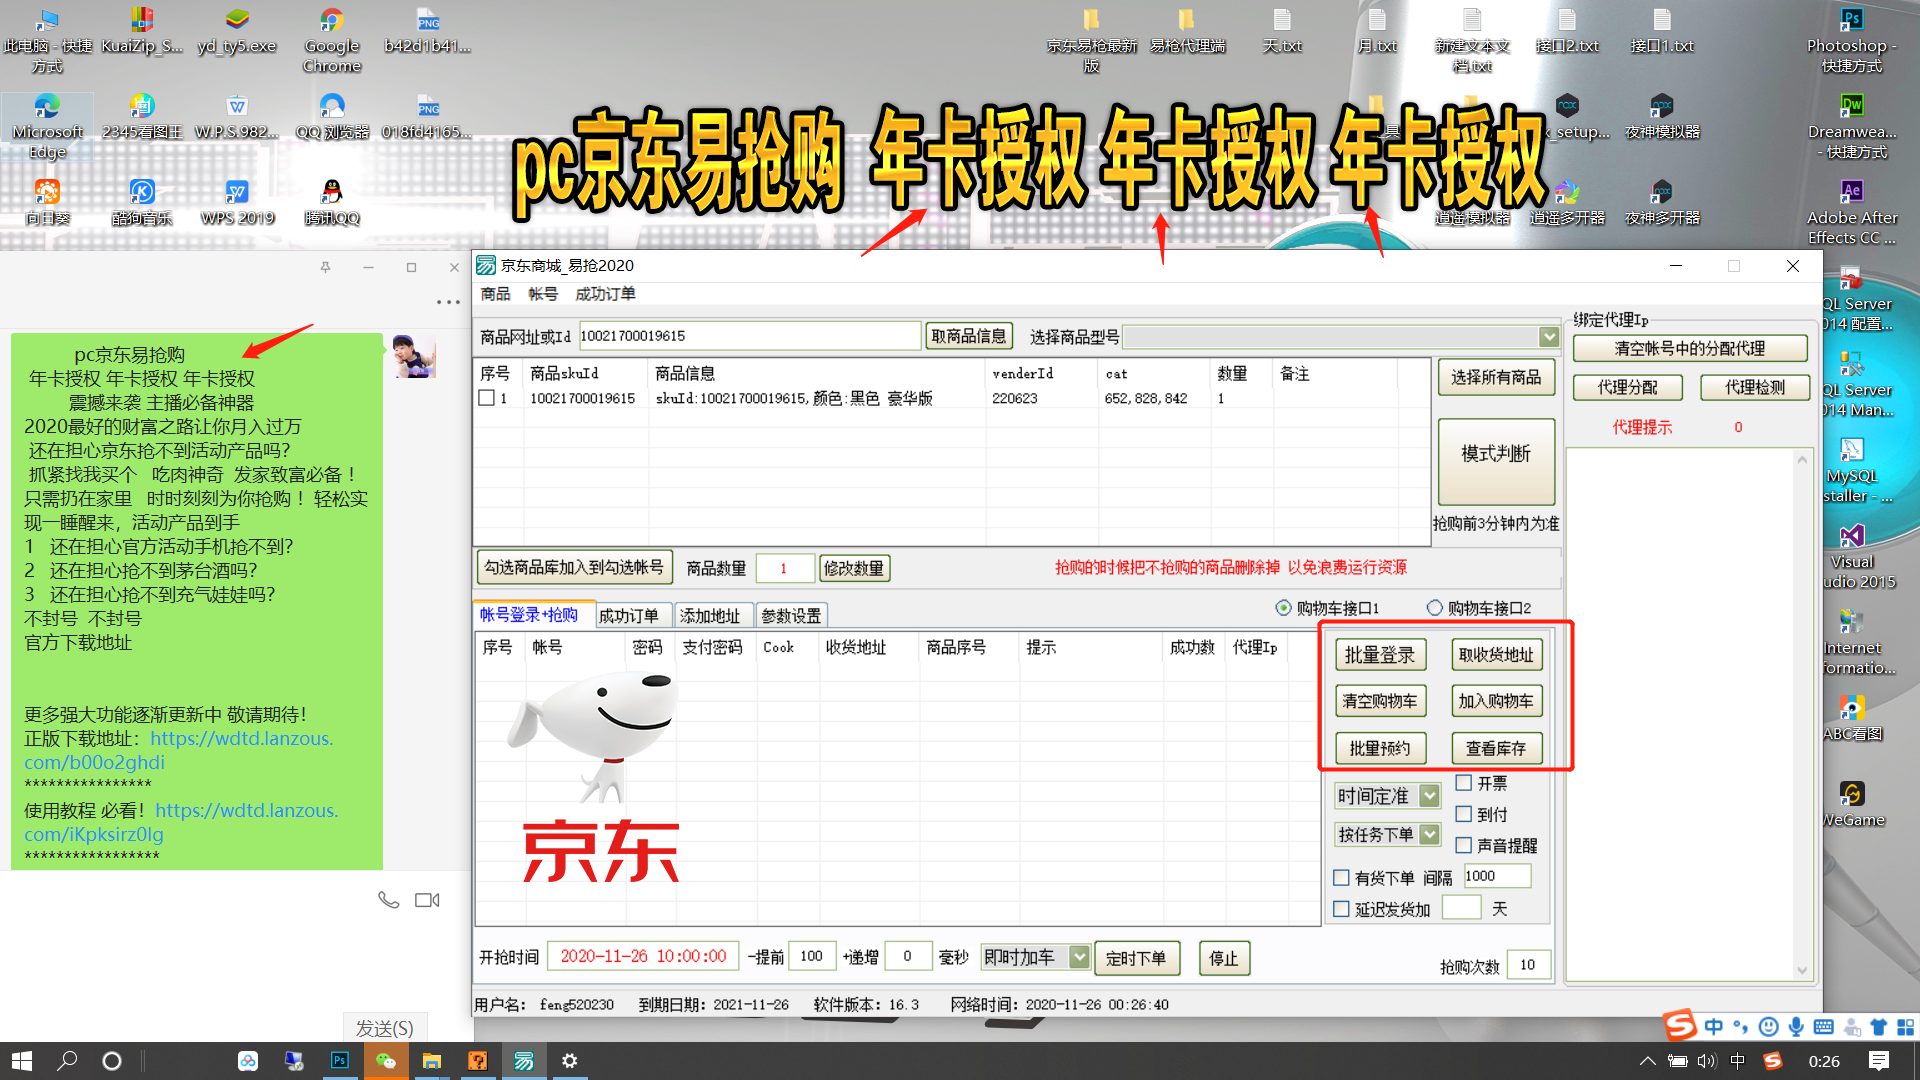Image resolution: width=1920 pixels, height=1080 pixels.
Task: Click 商品网址或Id input field
Action: (x=749, y=336)
